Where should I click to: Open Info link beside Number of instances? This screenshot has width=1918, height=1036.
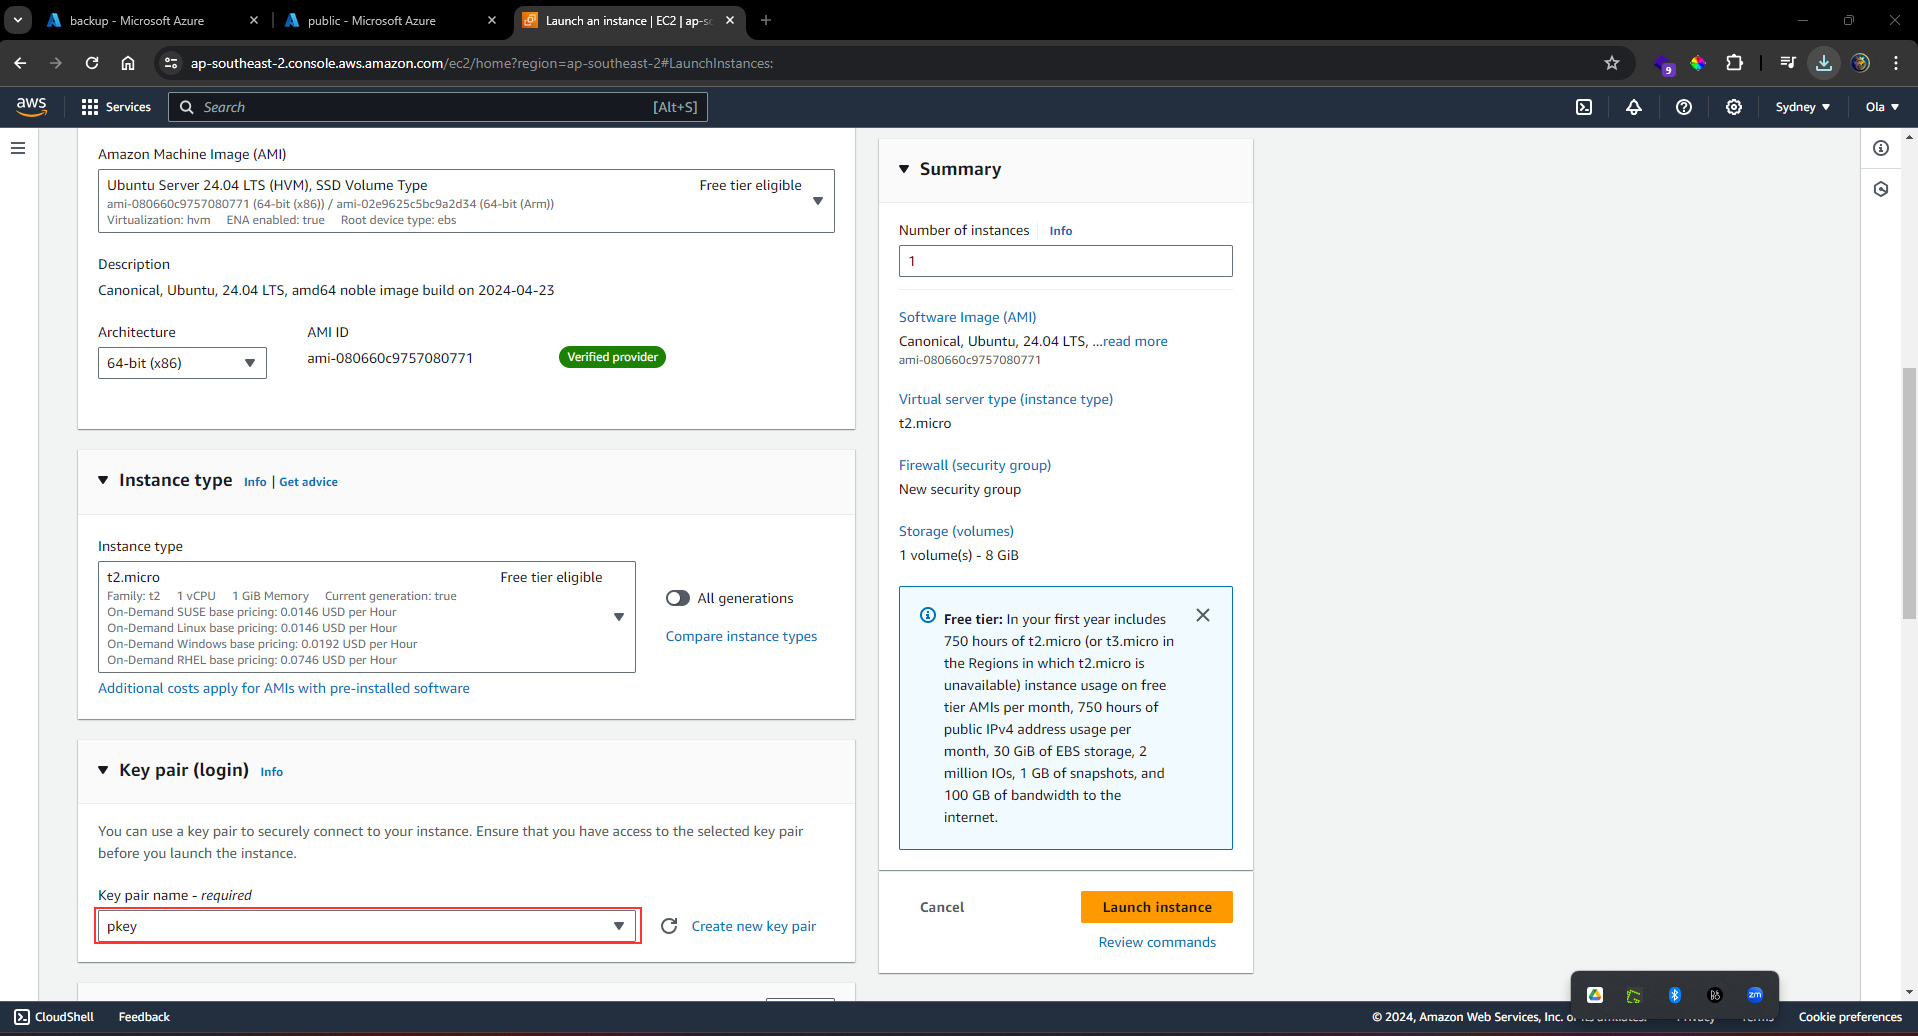pos(1061,231)
